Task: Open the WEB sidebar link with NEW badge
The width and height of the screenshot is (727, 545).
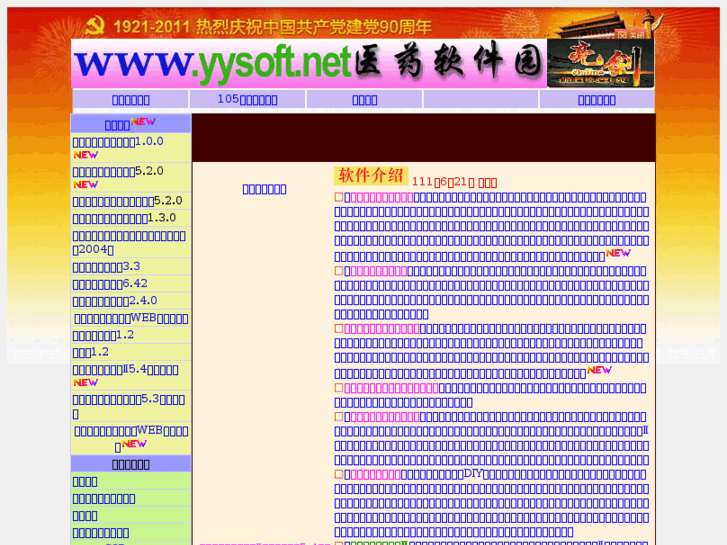Action: pyautogui.click(x=131, y=431)
